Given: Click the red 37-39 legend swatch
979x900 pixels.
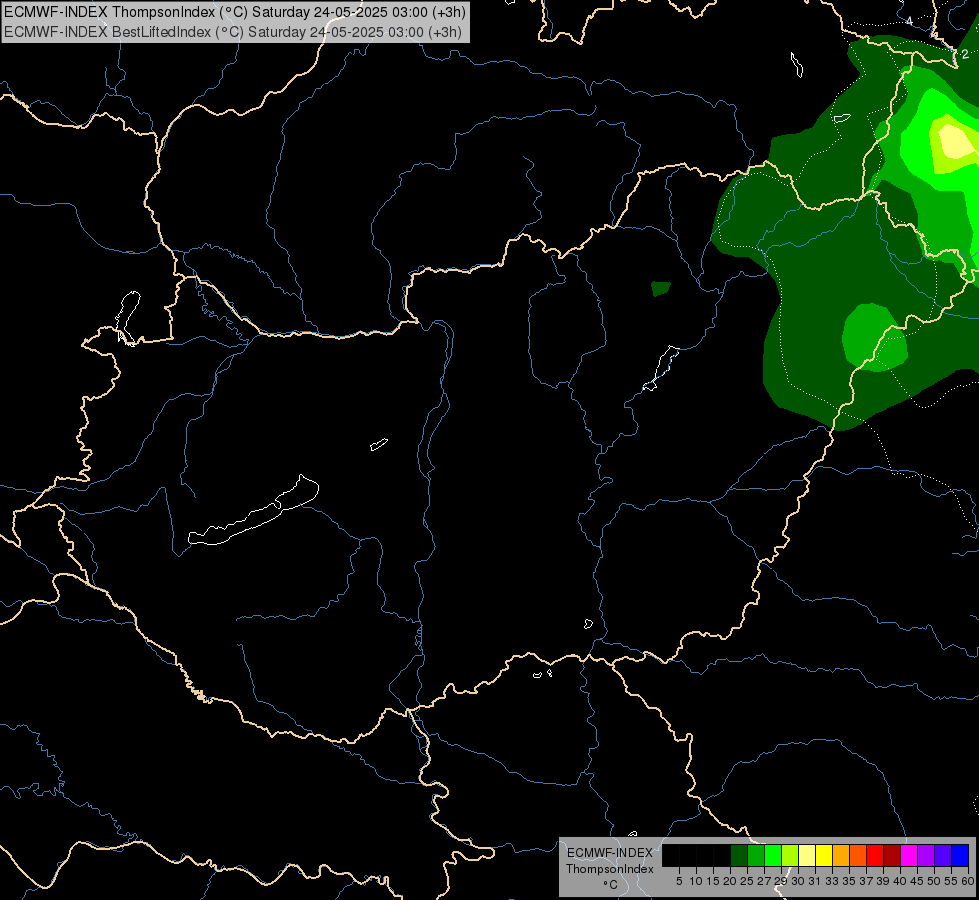Looking at the screenshot, I should coord(875,855).
